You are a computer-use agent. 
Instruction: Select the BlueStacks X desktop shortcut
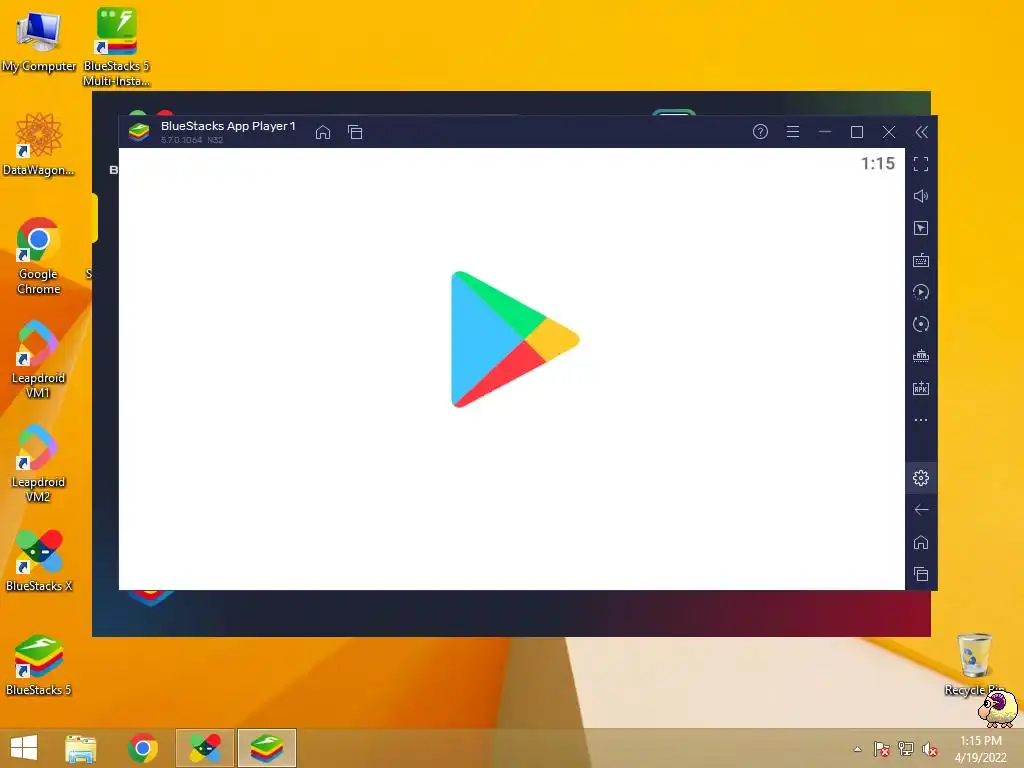click(x=39, y=561)
